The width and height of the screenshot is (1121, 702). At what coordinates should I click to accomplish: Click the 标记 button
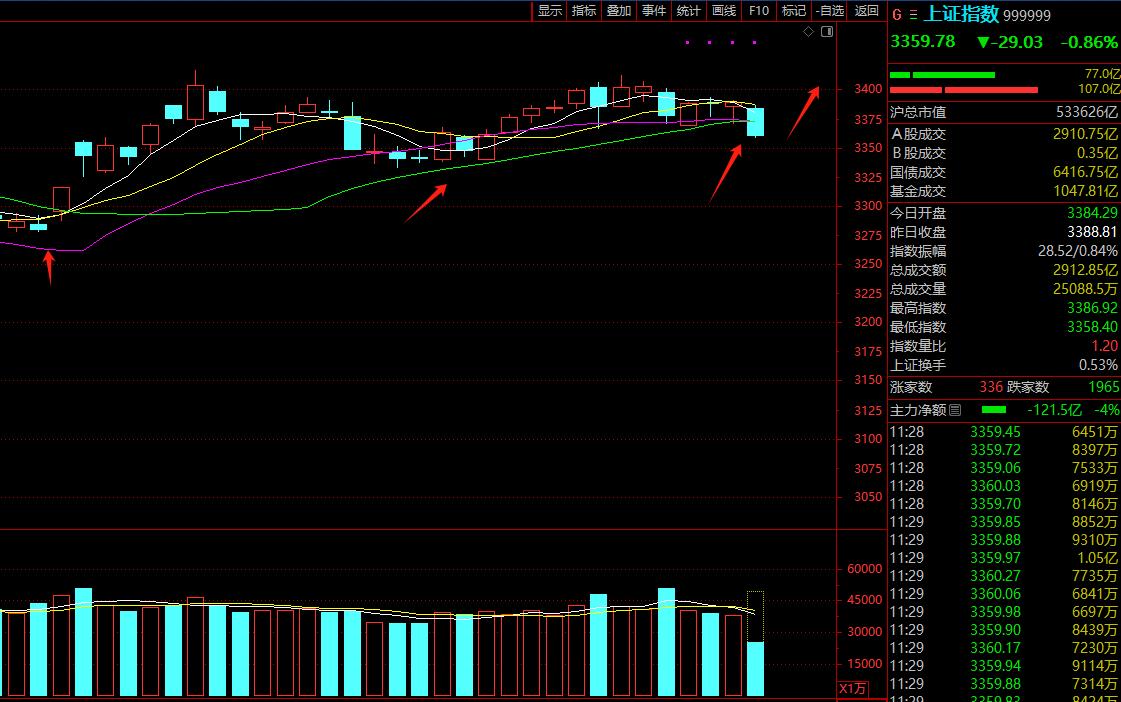point(794,11)
